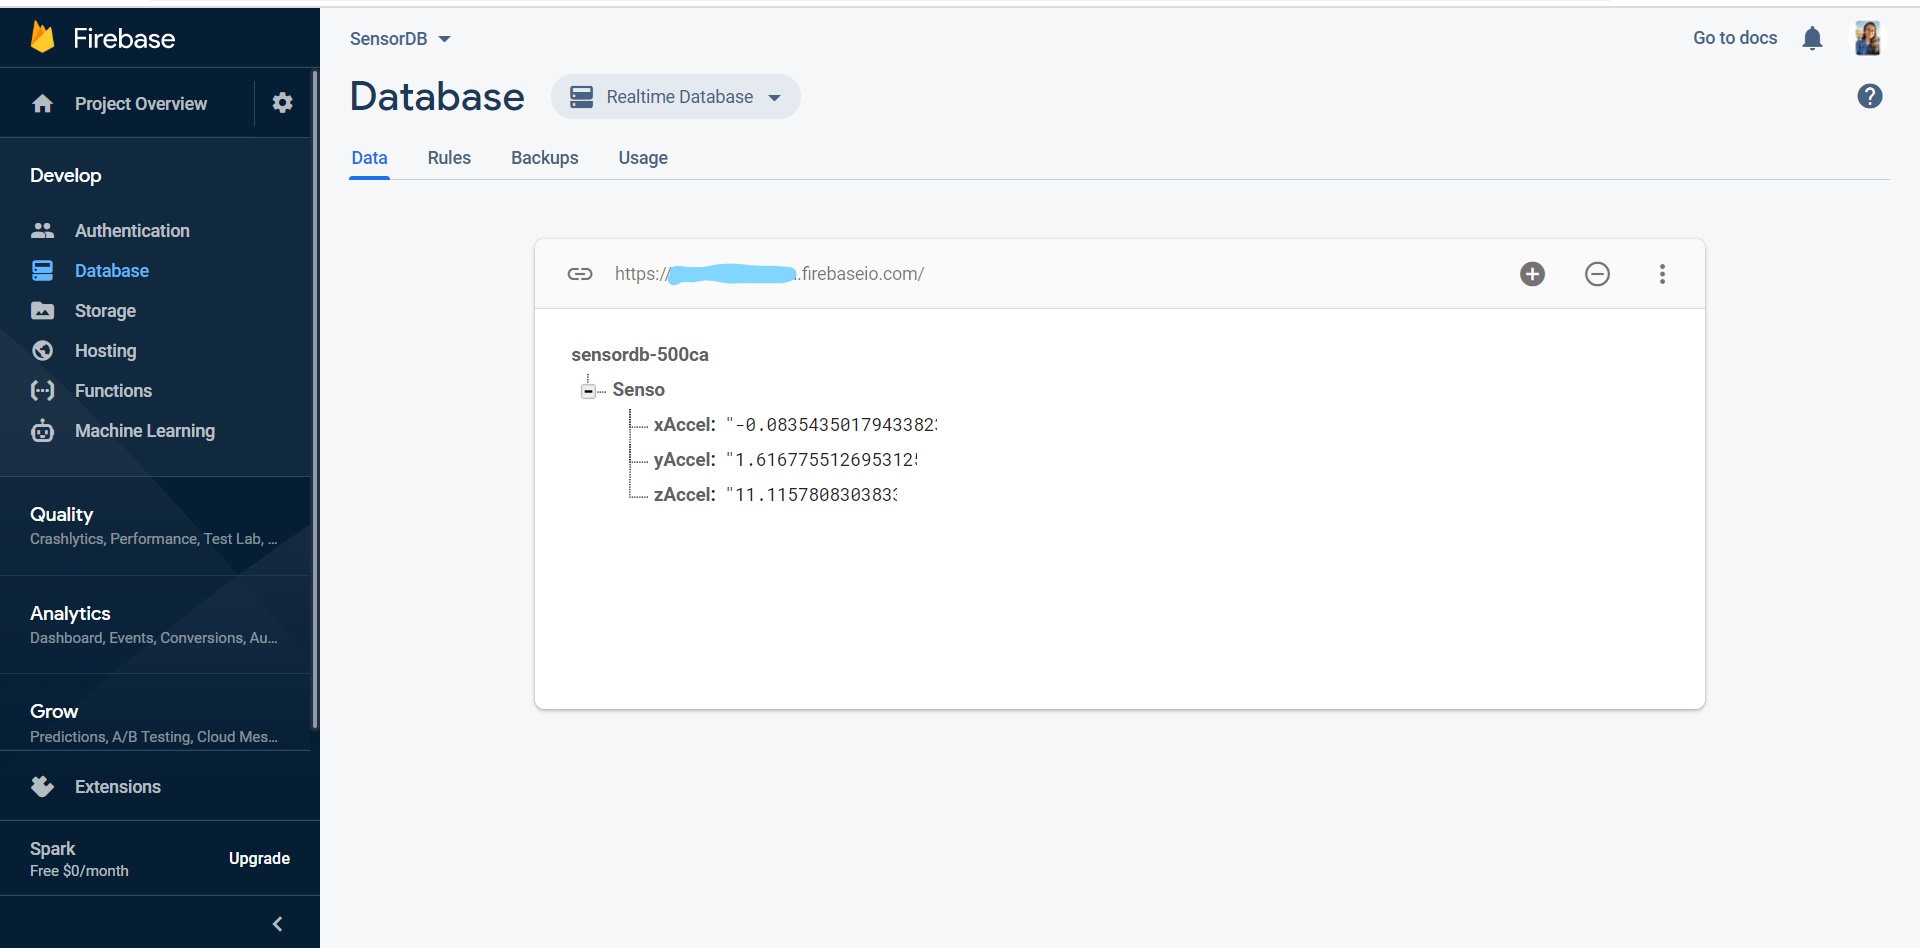Click the firebaseio.com database URL

tap(769, 274)
